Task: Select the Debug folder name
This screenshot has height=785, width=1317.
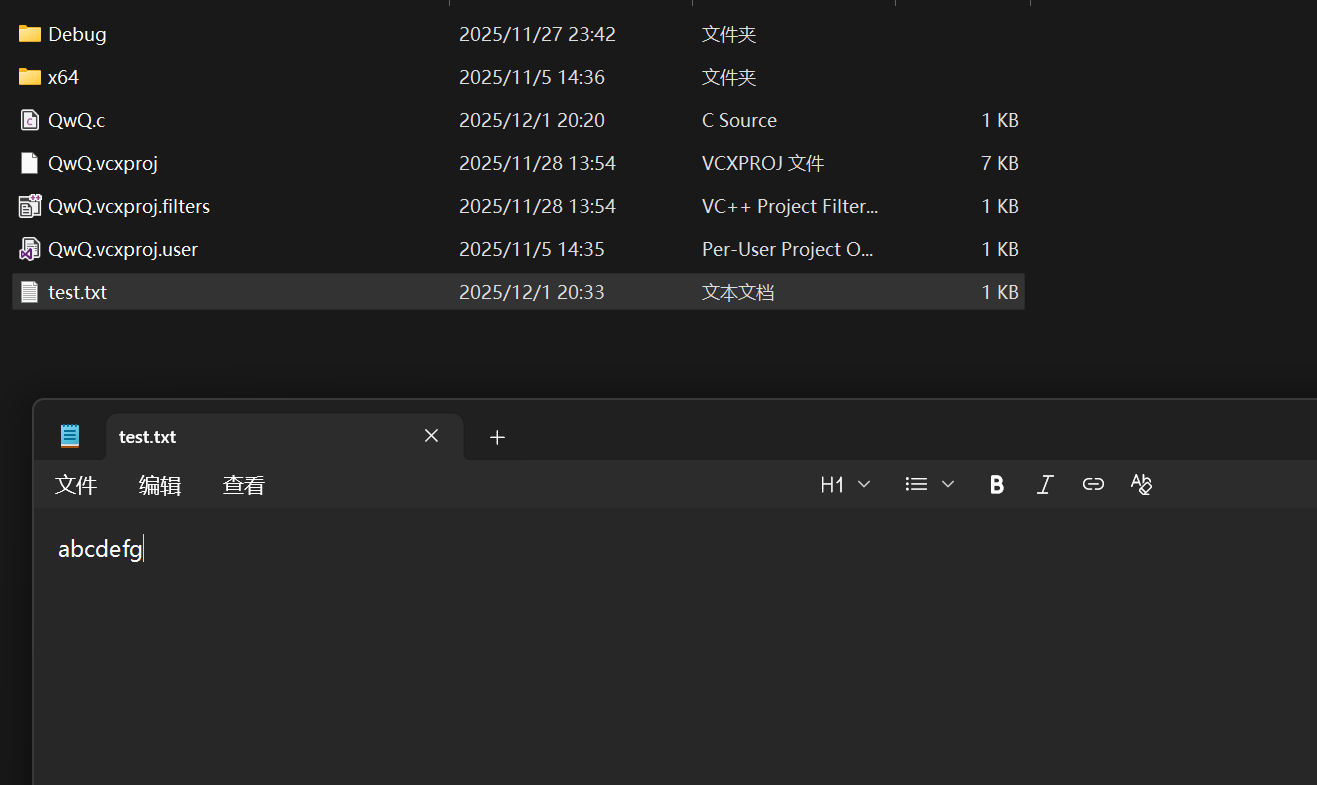Action: [77, 34]
